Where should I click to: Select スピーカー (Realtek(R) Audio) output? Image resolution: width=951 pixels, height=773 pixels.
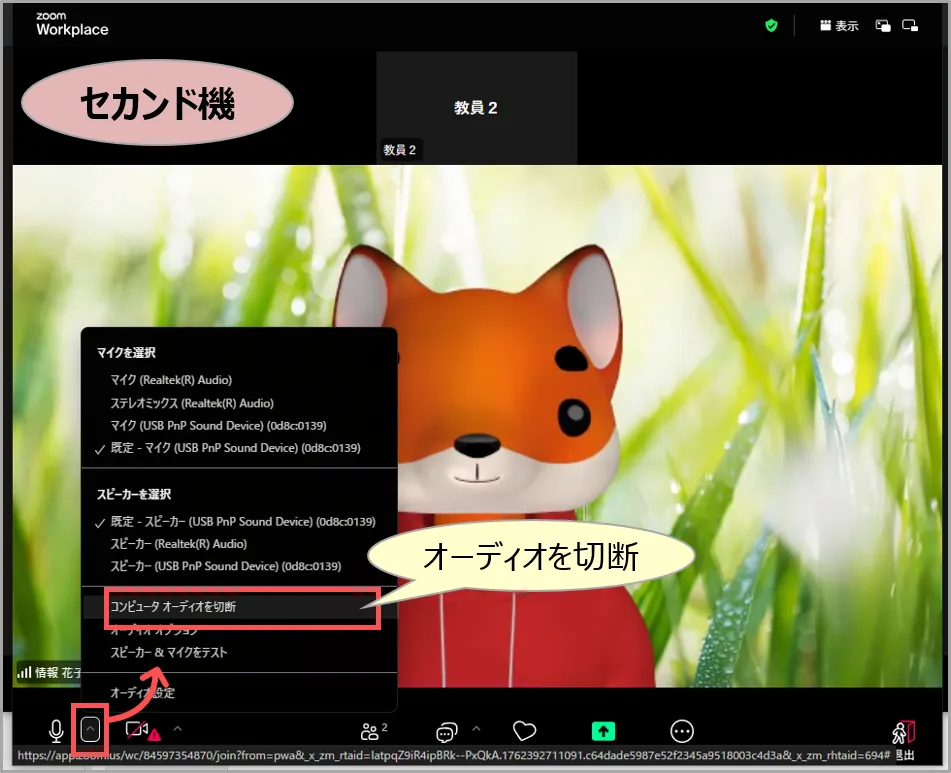[x=178, y=544]
